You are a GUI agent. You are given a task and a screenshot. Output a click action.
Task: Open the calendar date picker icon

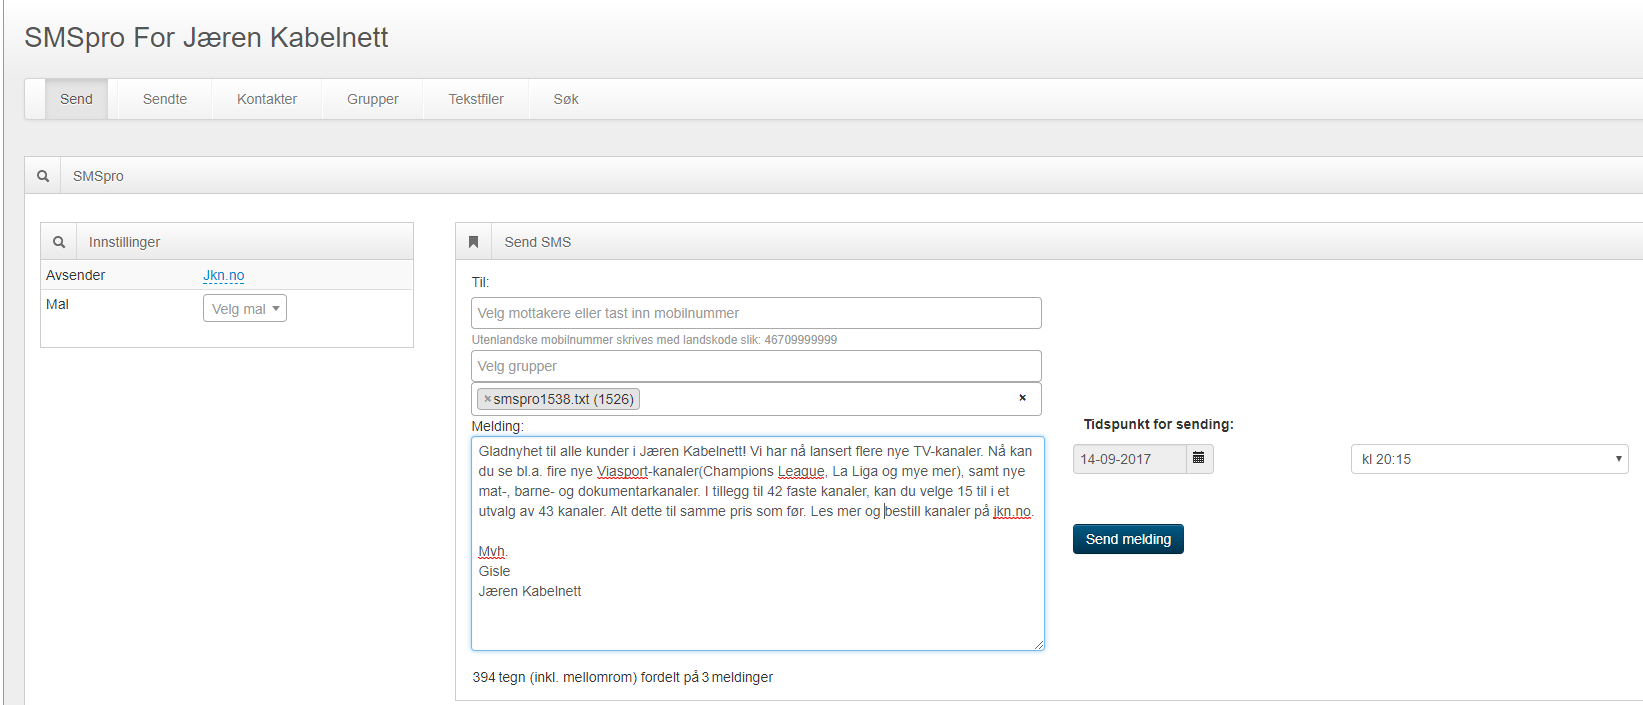[x=1199, y=459]
